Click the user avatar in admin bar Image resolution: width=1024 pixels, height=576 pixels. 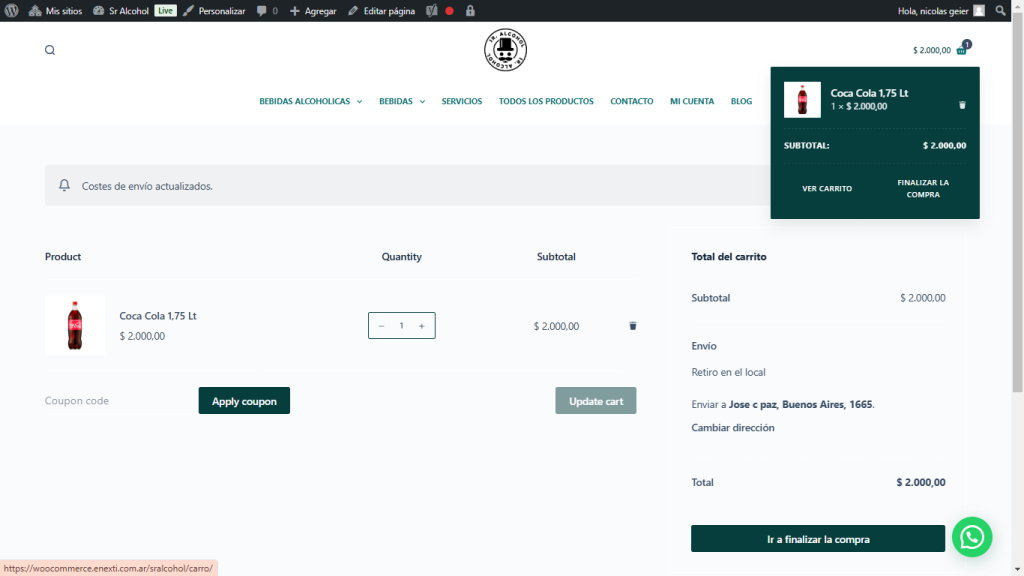point(978,10)
